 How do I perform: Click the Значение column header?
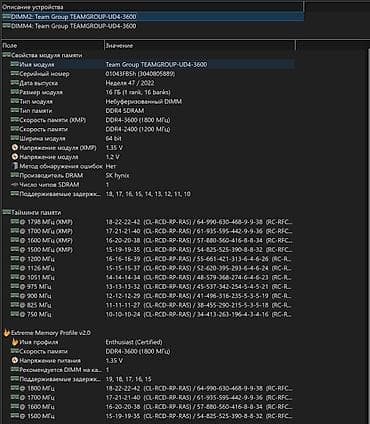tap(119, 46)
